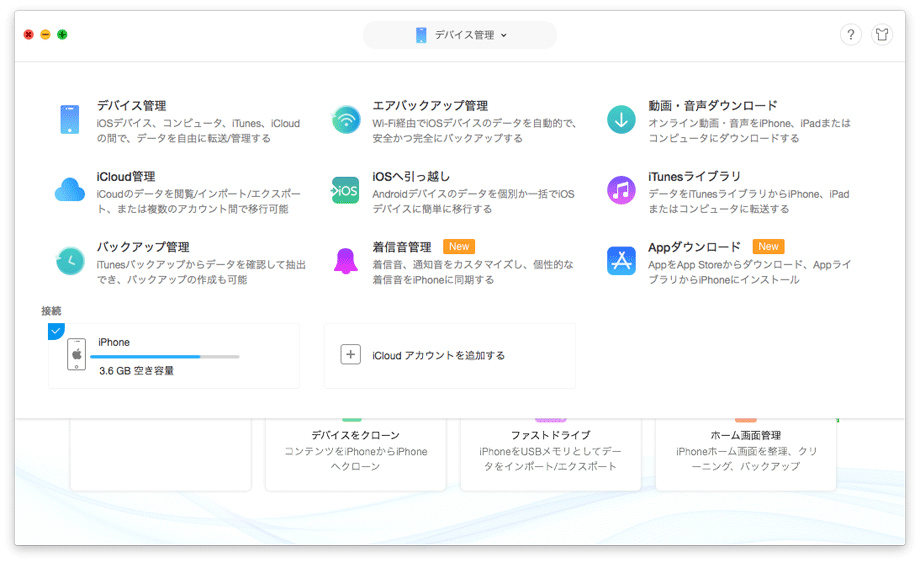Click the 接続 section heading

coord(51,311)
